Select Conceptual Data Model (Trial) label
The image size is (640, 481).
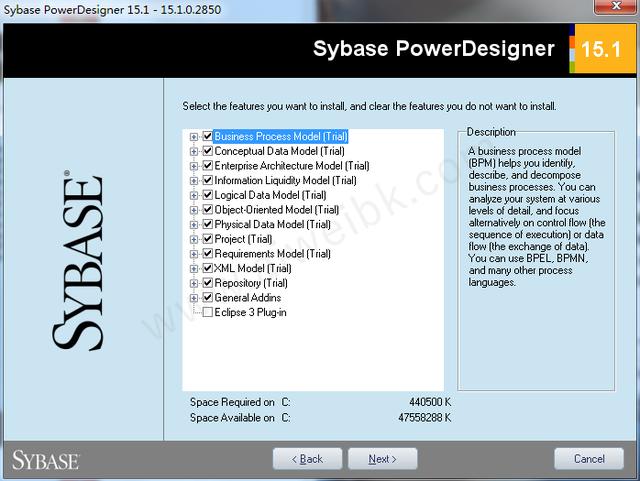(280, 151)
